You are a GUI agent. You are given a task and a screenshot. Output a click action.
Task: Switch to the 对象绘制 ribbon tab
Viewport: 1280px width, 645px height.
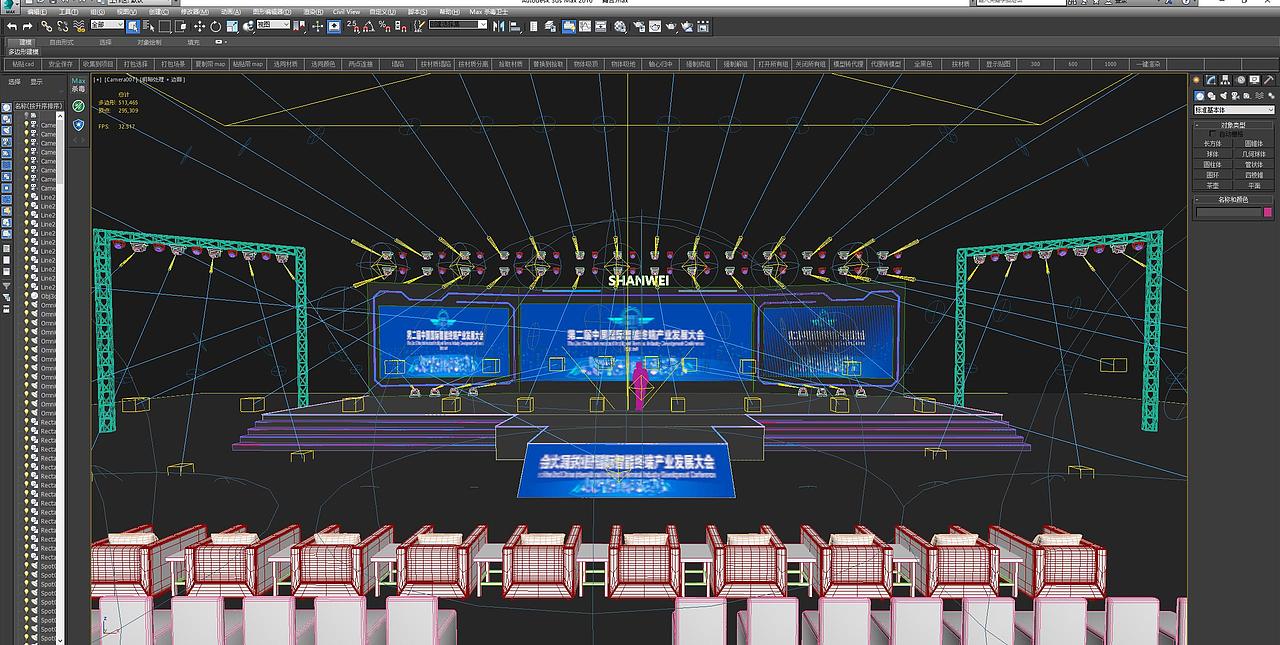click(x=149, y=42)
